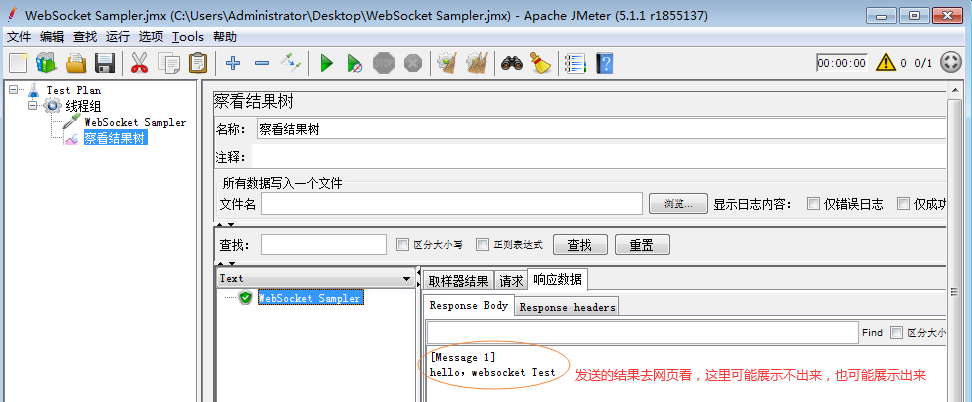972x402 pixels.
Task: Open the 查找 menu
Action: (x=85, y=37)
